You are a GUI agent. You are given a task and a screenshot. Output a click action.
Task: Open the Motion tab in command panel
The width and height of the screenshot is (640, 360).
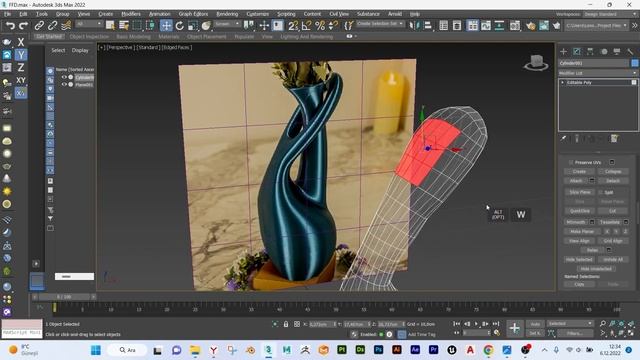604,51
